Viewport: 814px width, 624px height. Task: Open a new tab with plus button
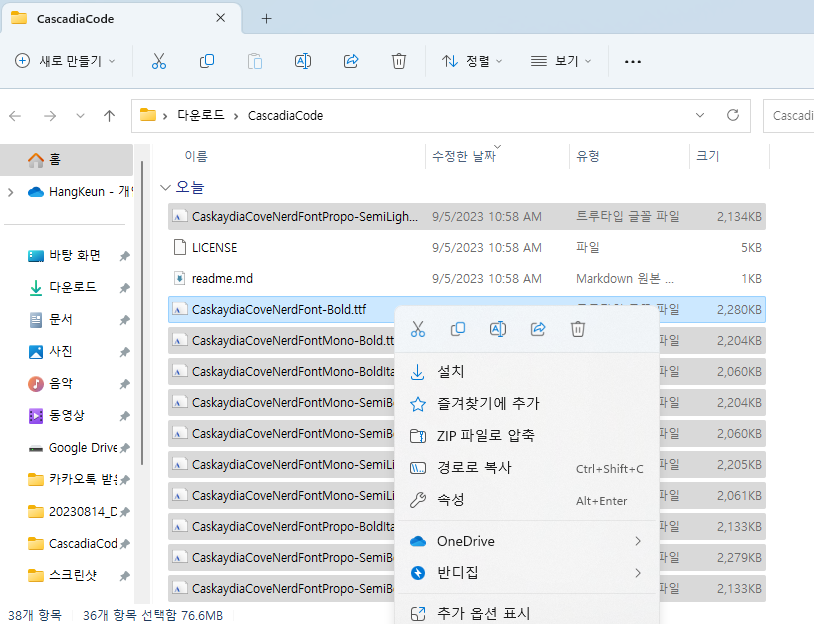266,19
